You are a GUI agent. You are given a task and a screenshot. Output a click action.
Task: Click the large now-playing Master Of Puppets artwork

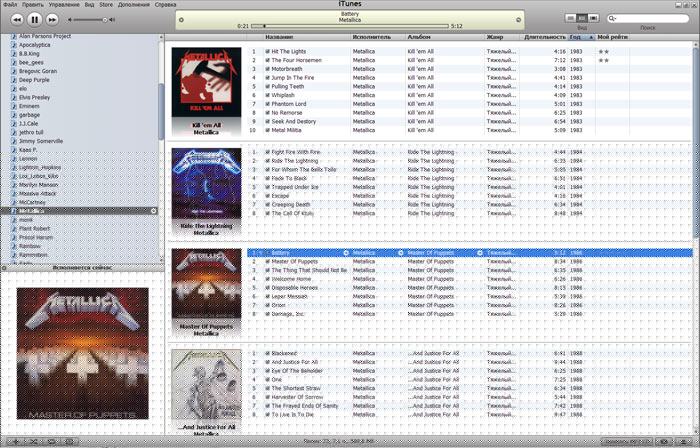(83, 353)
